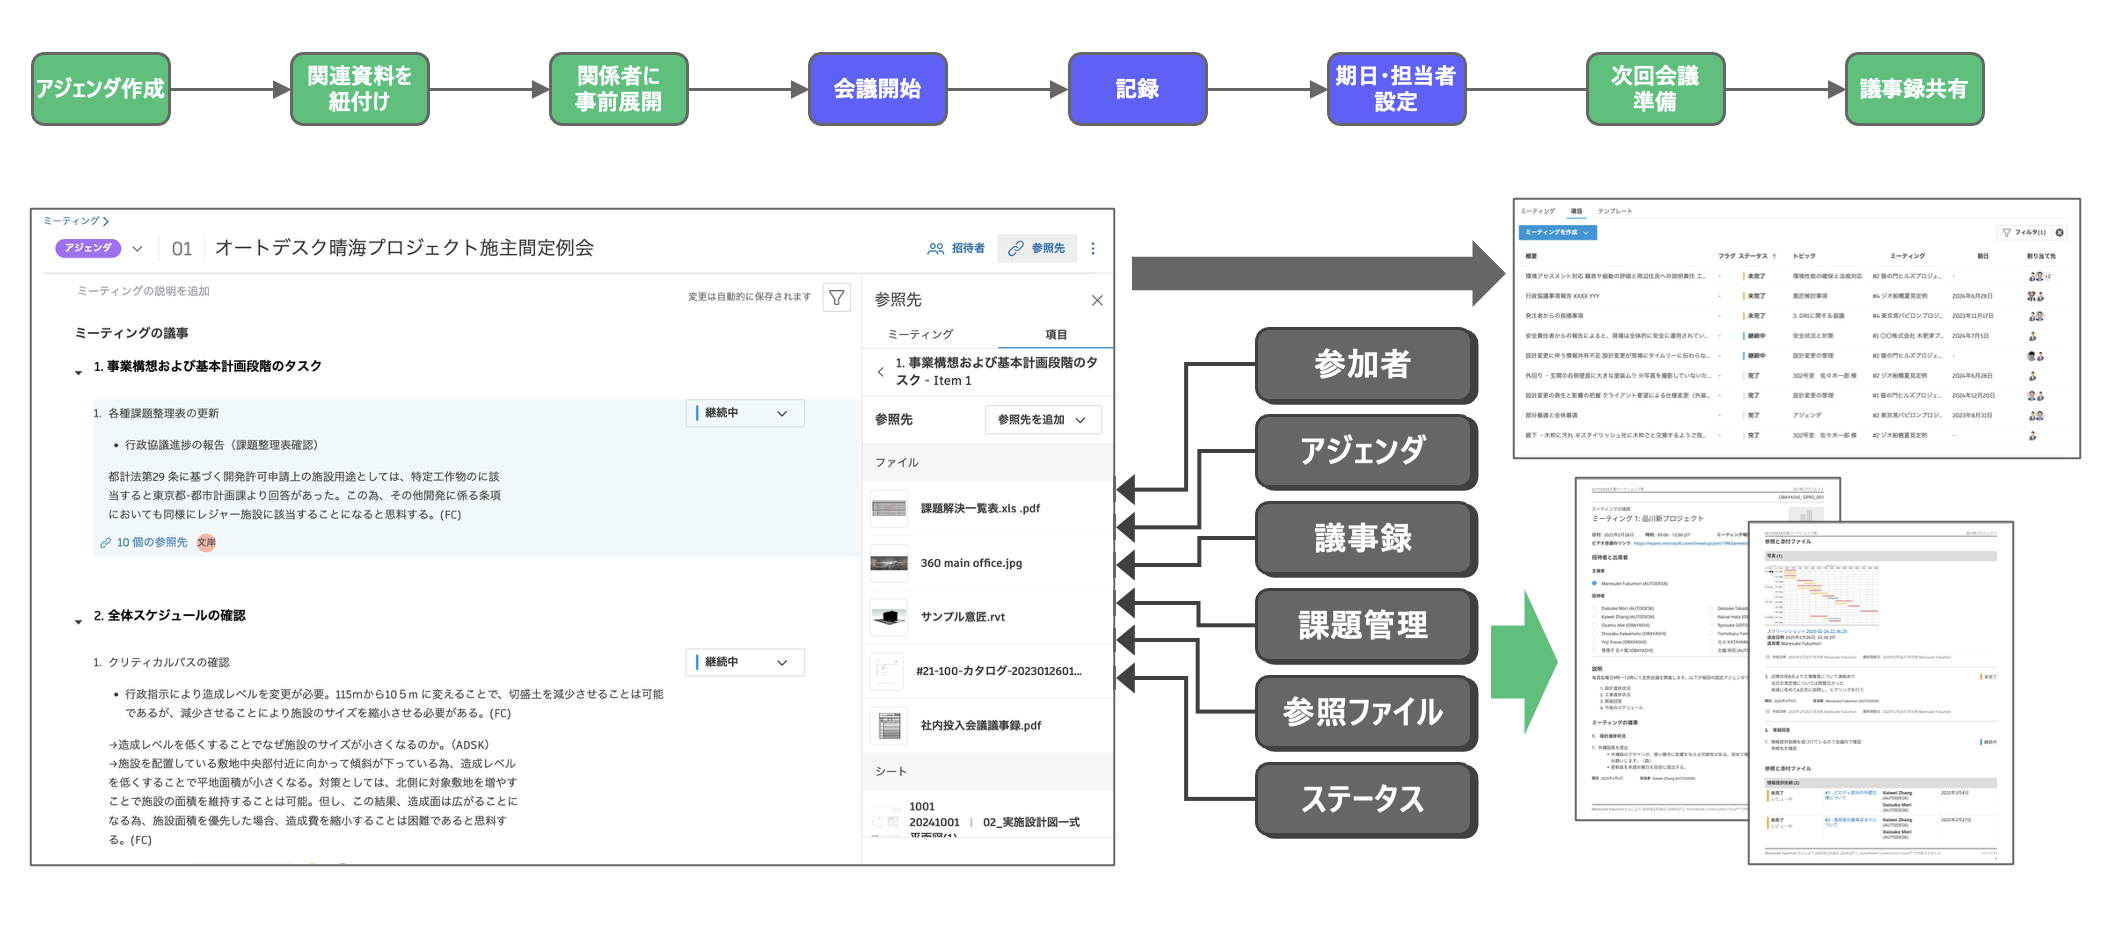Click the 招待者 (invitees) icon
The width and height of the screenshot is (2102, 928).
click(935, 248)
